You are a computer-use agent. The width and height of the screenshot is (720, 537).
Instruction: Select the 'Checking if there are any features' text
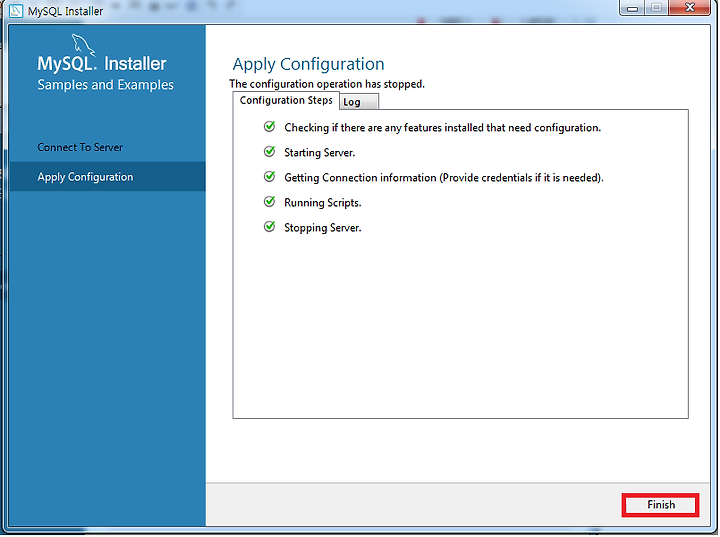(443, 128)
